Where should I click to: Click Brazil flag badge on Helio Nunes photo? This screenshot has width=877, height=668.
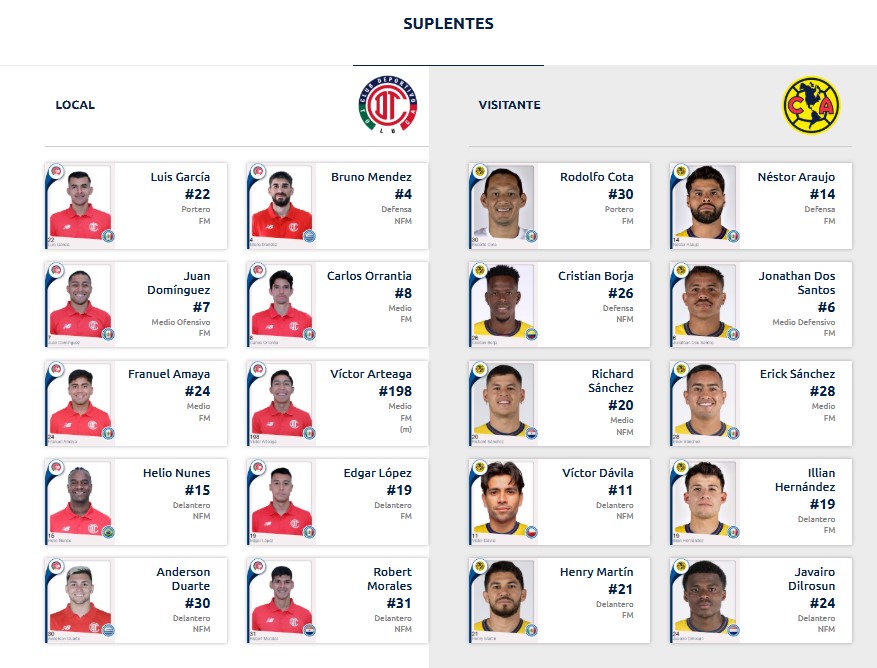108,532
